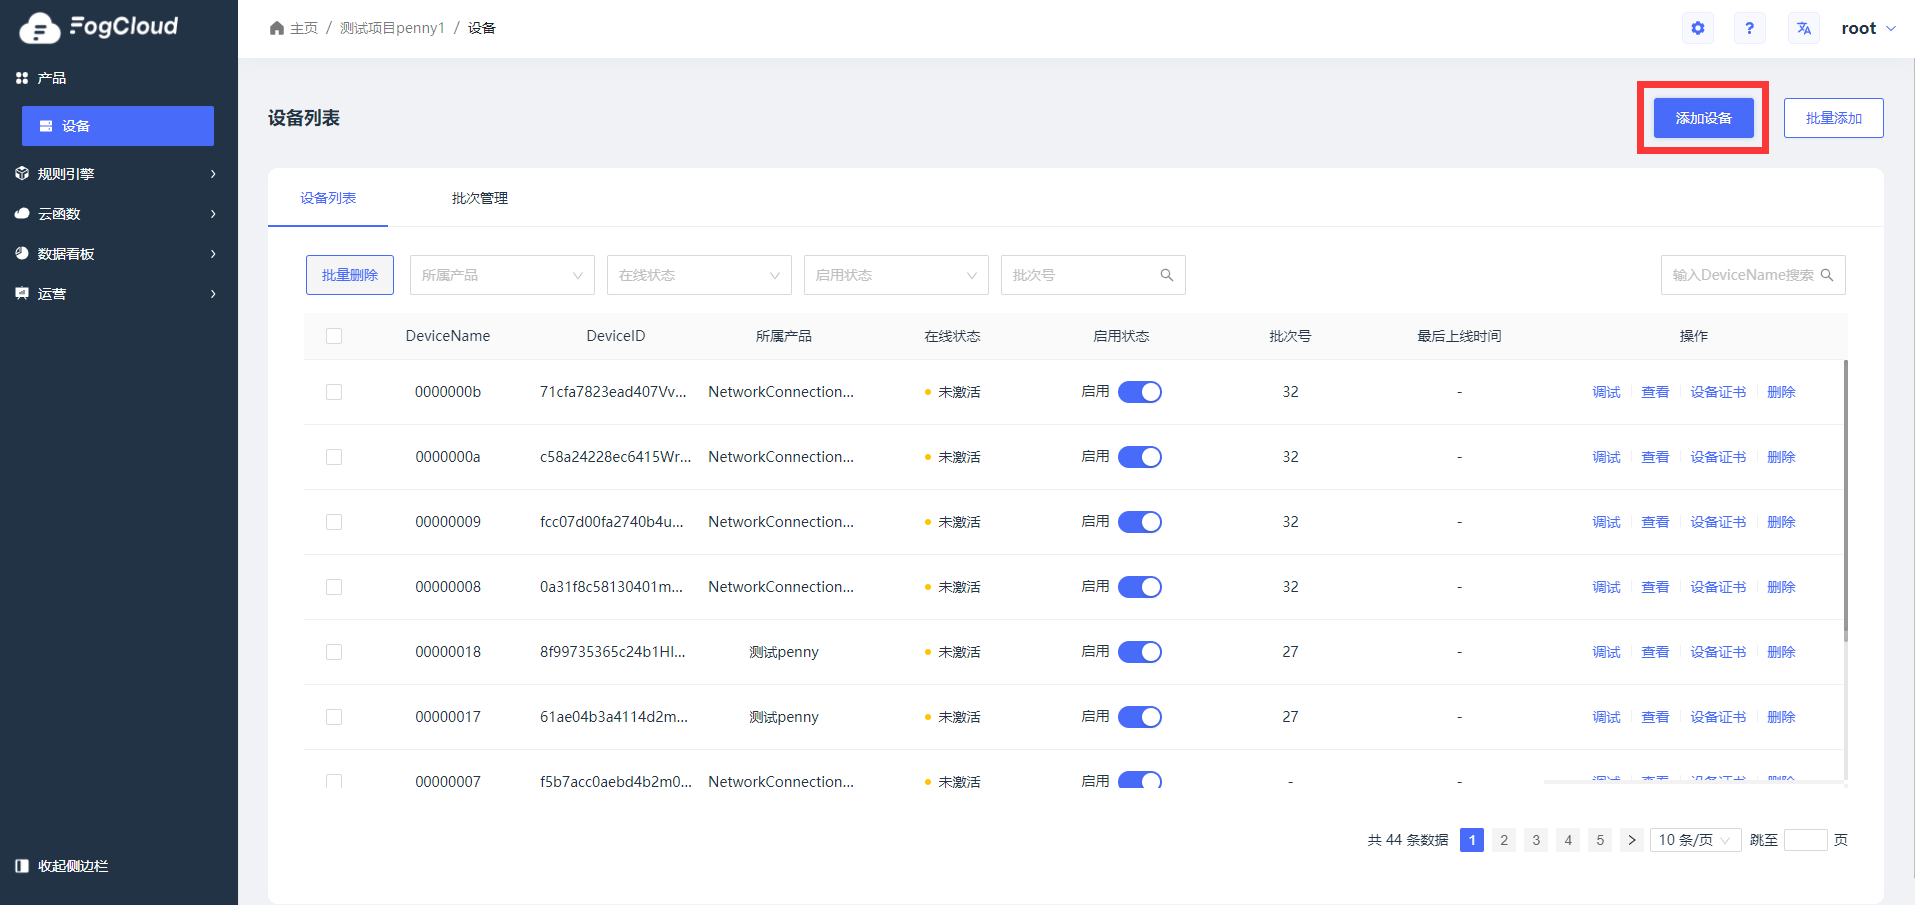The width and height of the screenshot is (1915, 905).
Task: Toggle the enable switch for device 00000008
Action: (1139, 587)
